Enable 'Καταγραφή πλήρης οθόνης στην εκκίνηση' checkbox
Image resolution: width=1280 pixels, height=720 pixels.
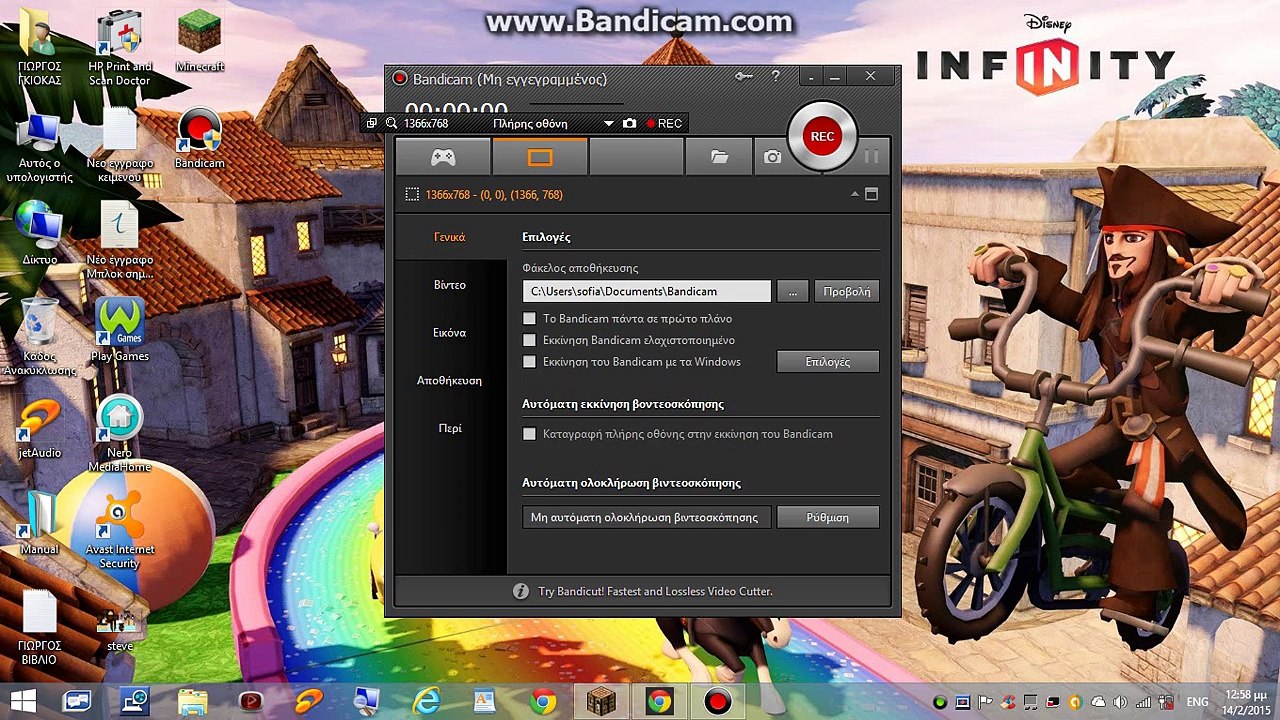[530, 434]
